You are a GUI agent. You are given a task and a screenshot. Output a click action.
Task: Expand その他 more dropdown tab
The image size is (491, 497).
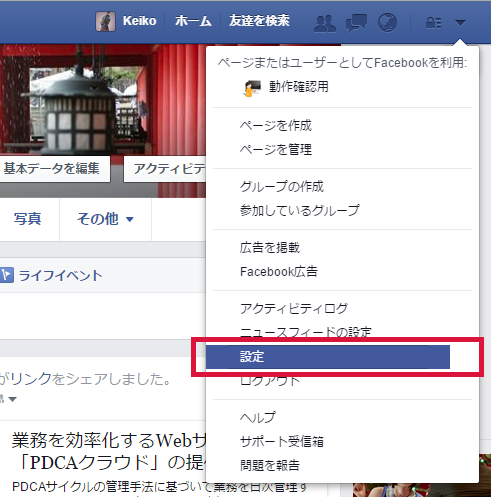click(105, 219)
